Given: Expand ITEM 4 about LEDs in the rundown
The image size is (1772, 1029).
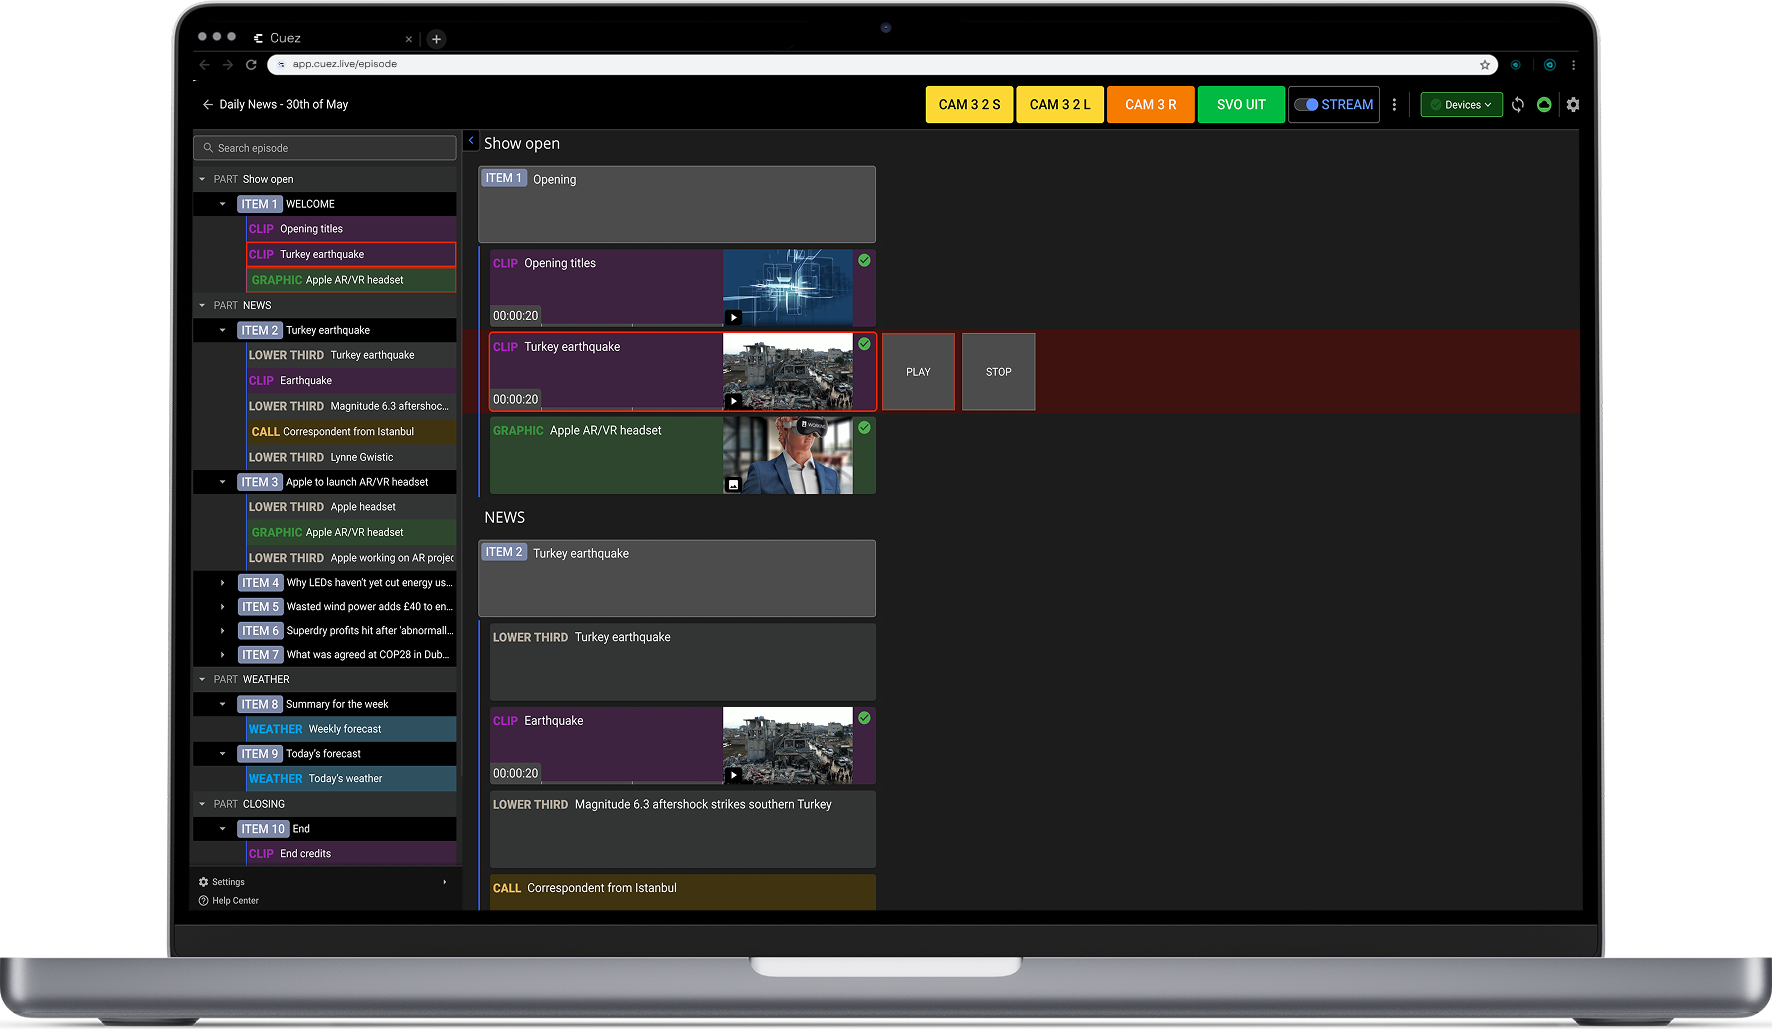Looking at the screenshot, I should tap(221, 582).
